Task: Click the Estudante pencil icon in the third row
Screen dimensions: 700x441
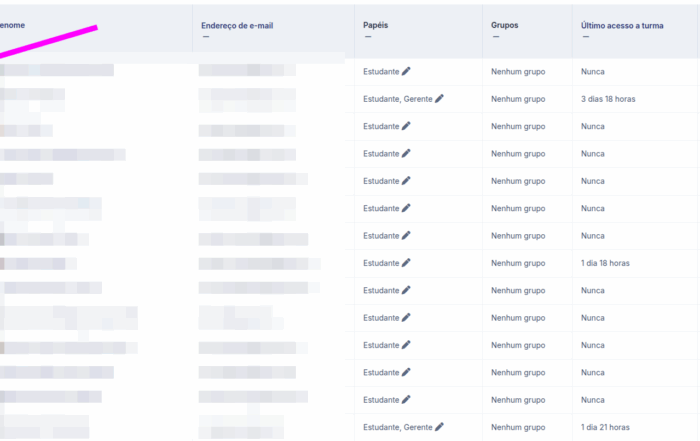Action: pos(406,126)
